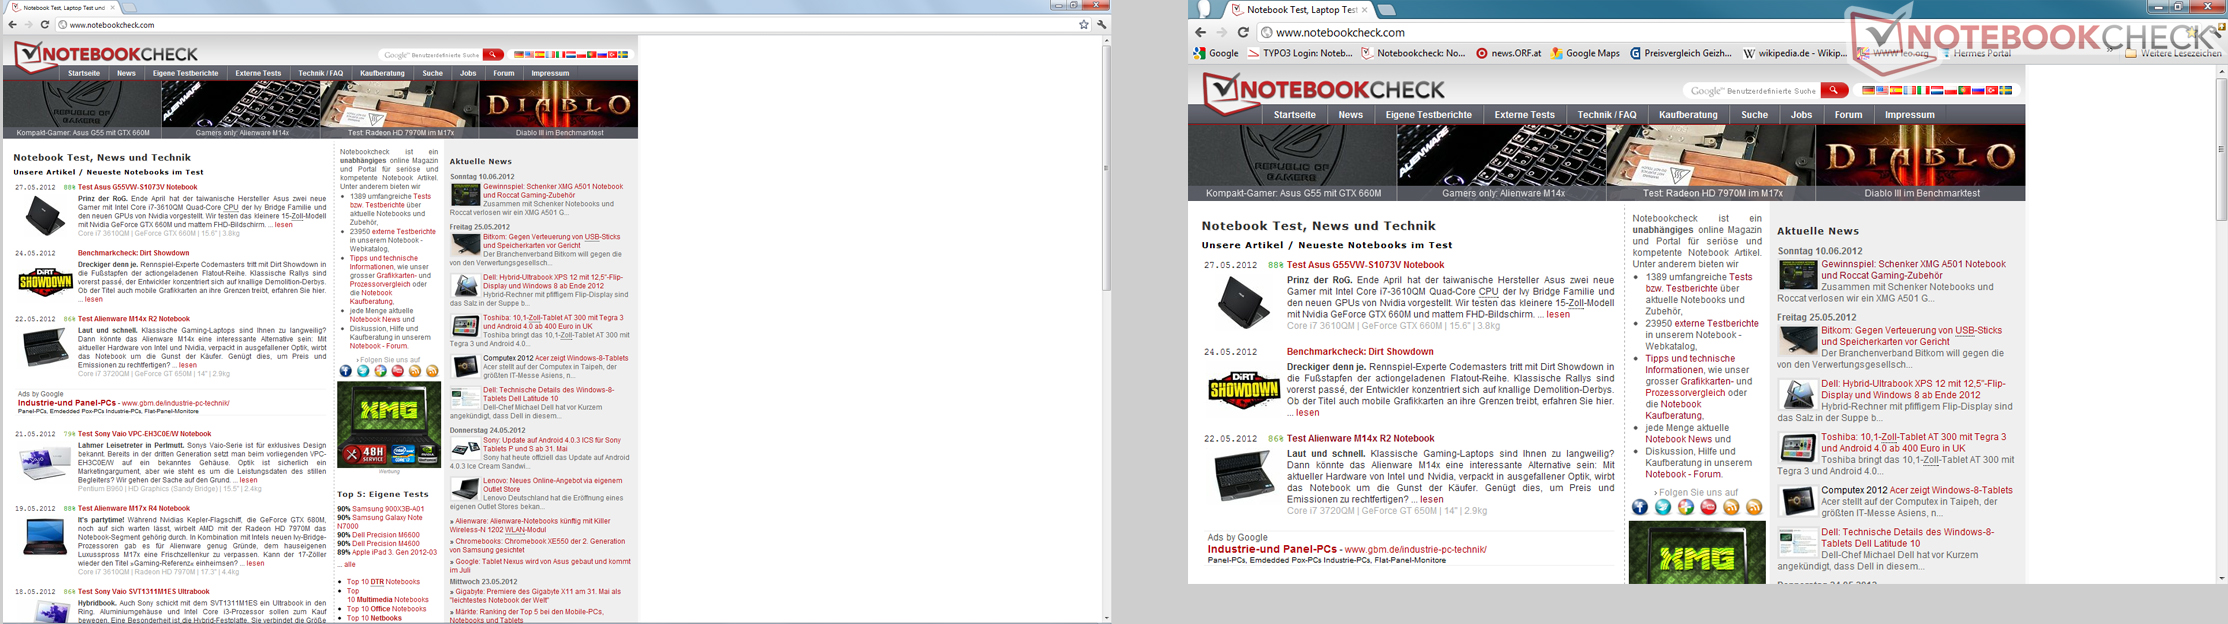Select German flag in left window
This screenshot has height=624, width=2228.
click(518, 54)
